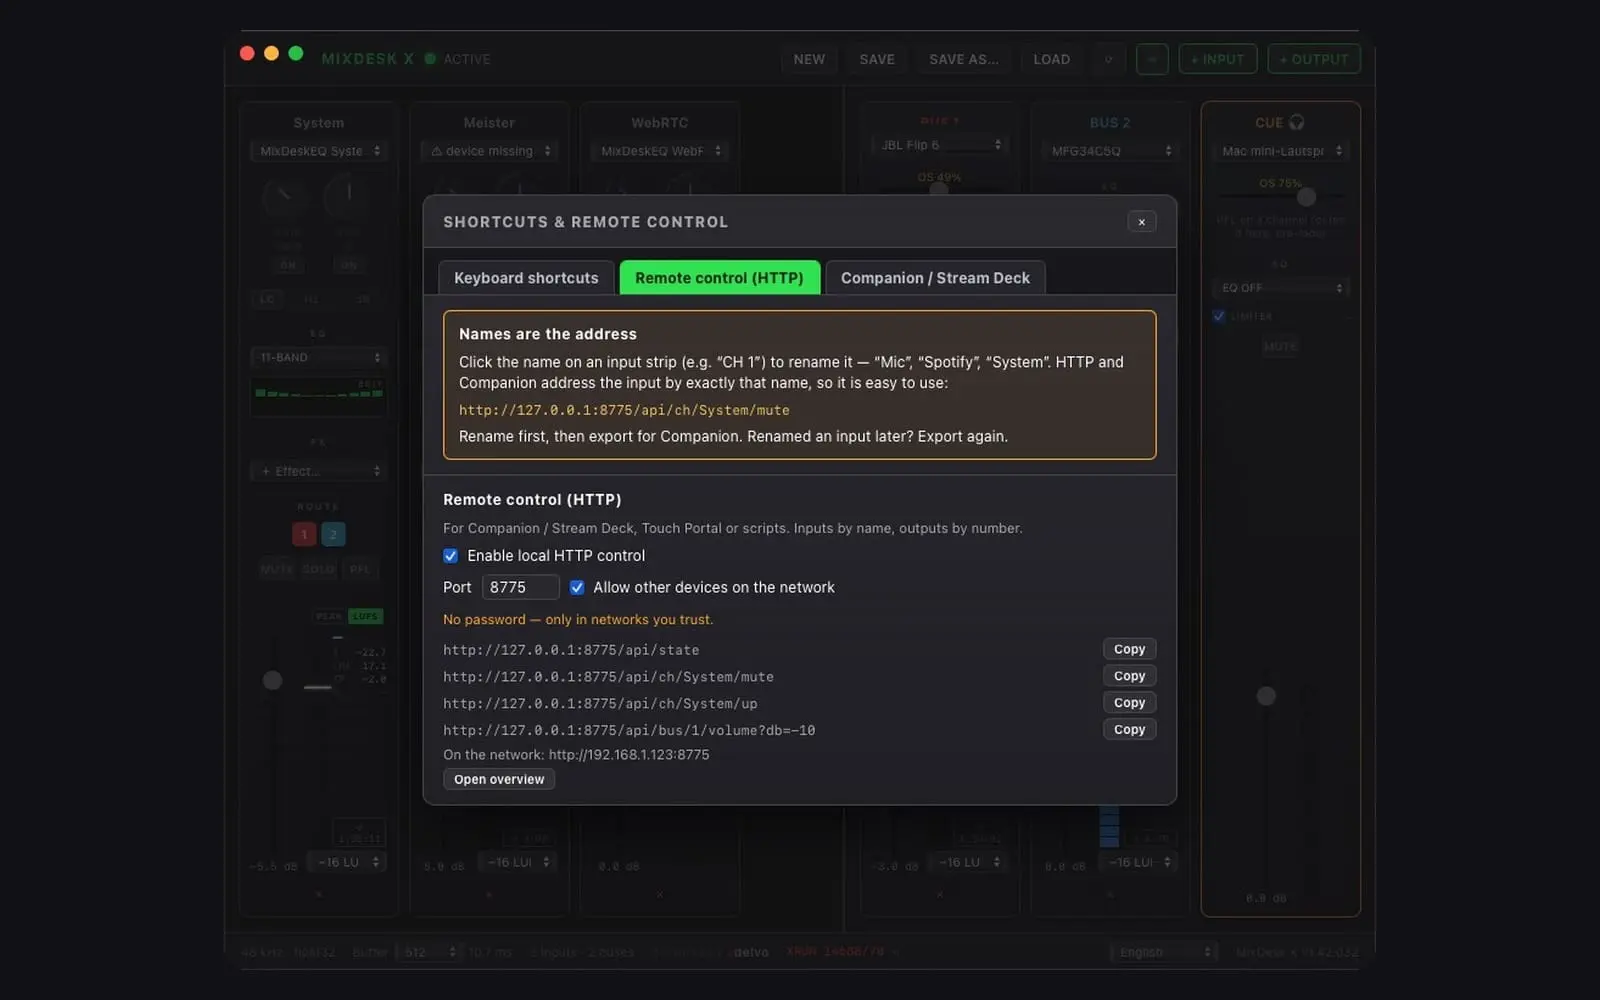The image size is (1600, 1000).
Task: Click the CUE headphone icon
Action: pos(1297,122)
